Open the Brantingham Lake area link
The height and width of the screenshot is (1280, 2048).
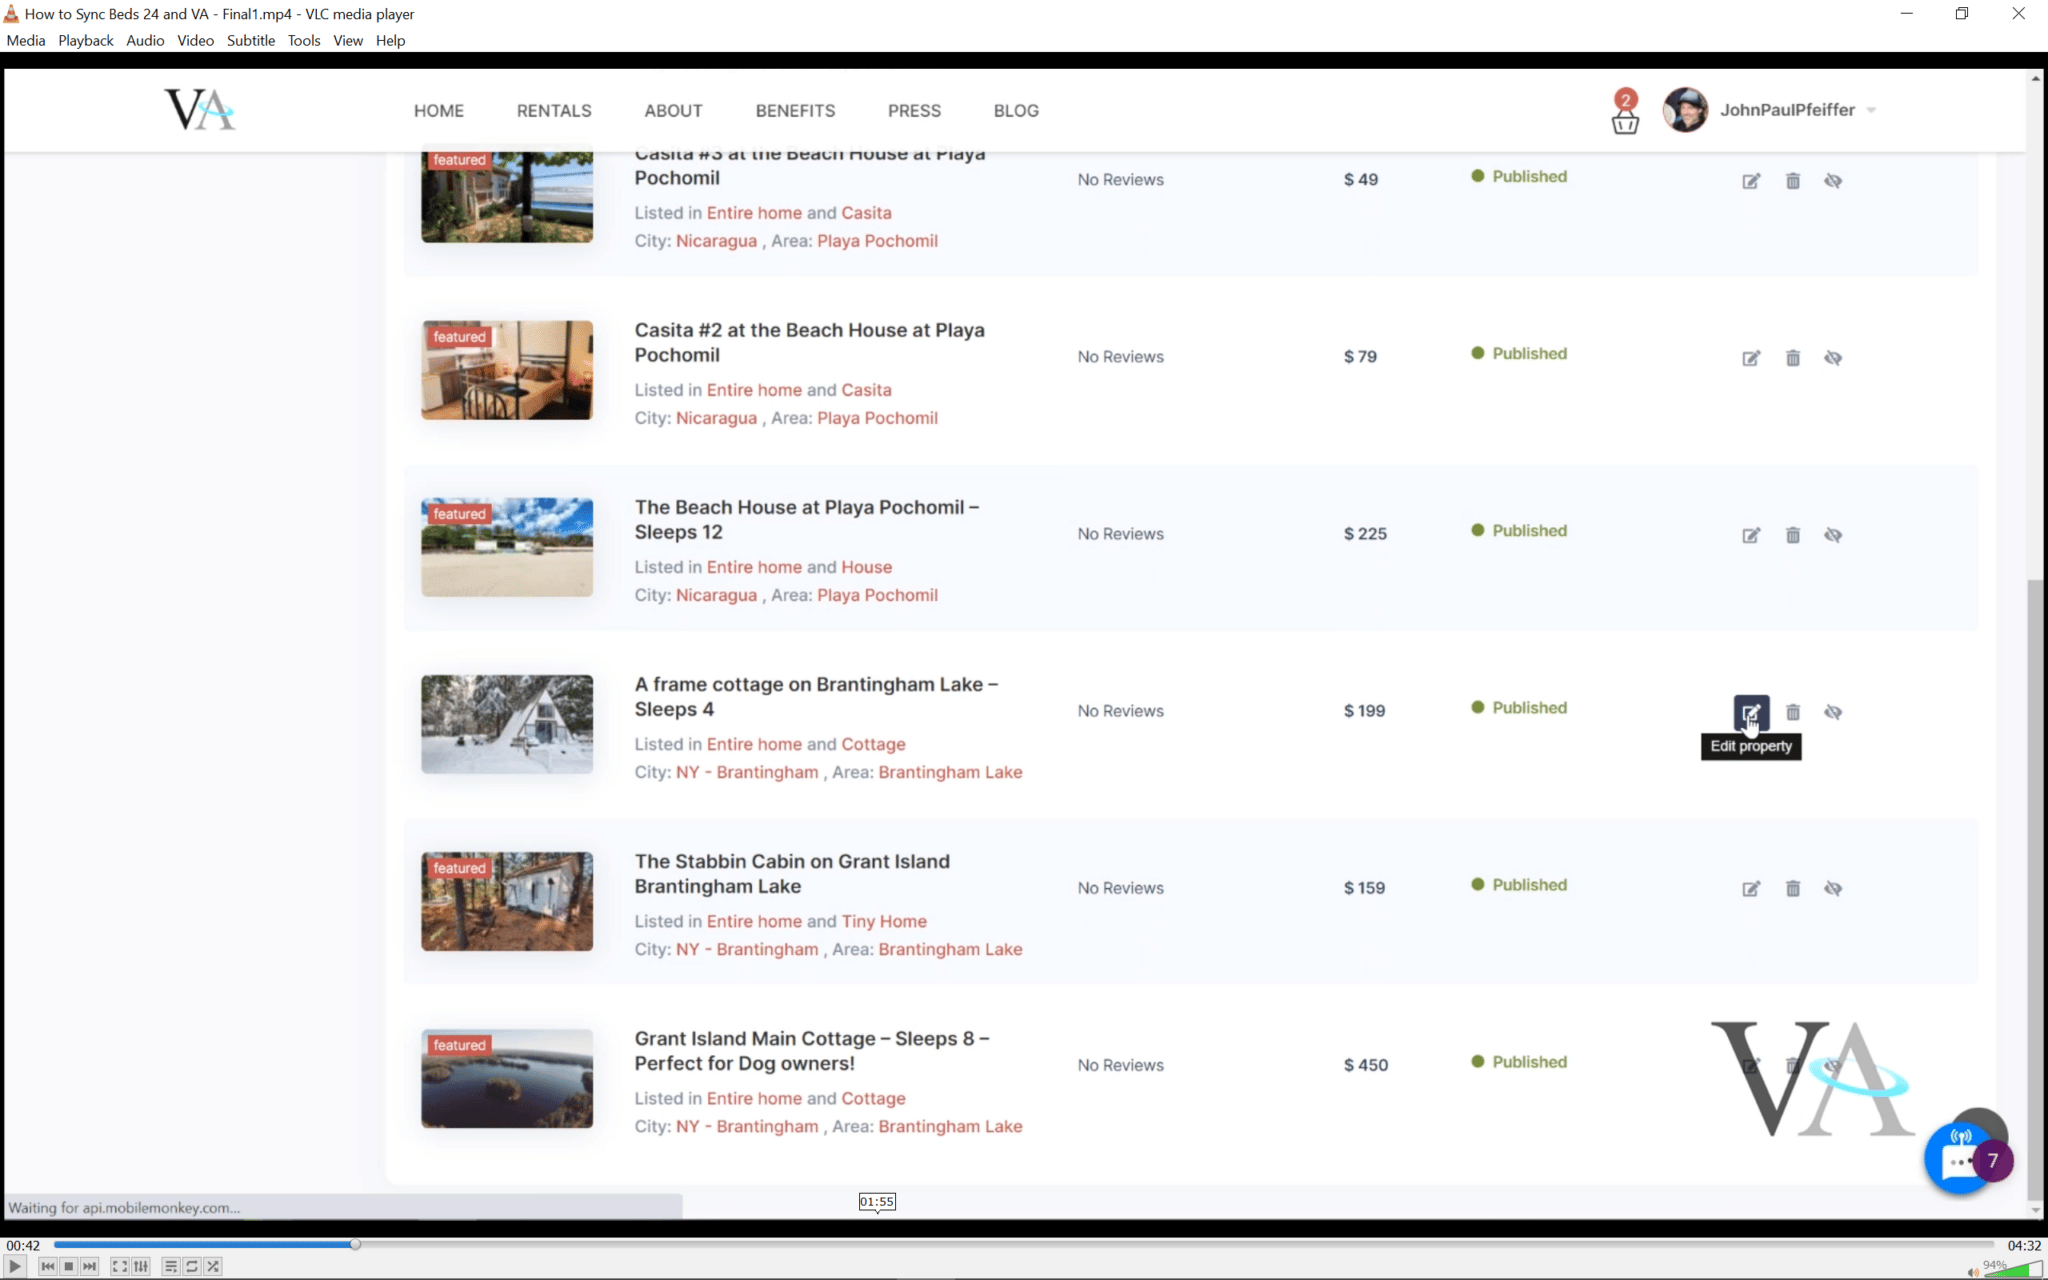[949, 772]
